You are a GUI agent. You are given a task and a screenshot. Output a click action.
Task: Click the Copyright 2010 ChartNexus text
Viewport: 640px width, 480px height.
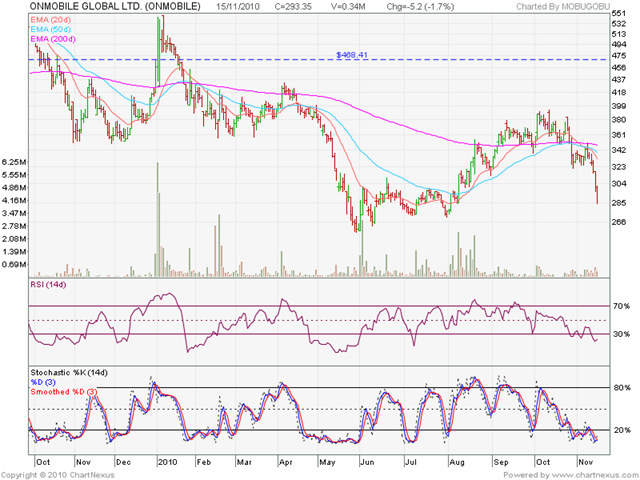click(58, 475)
